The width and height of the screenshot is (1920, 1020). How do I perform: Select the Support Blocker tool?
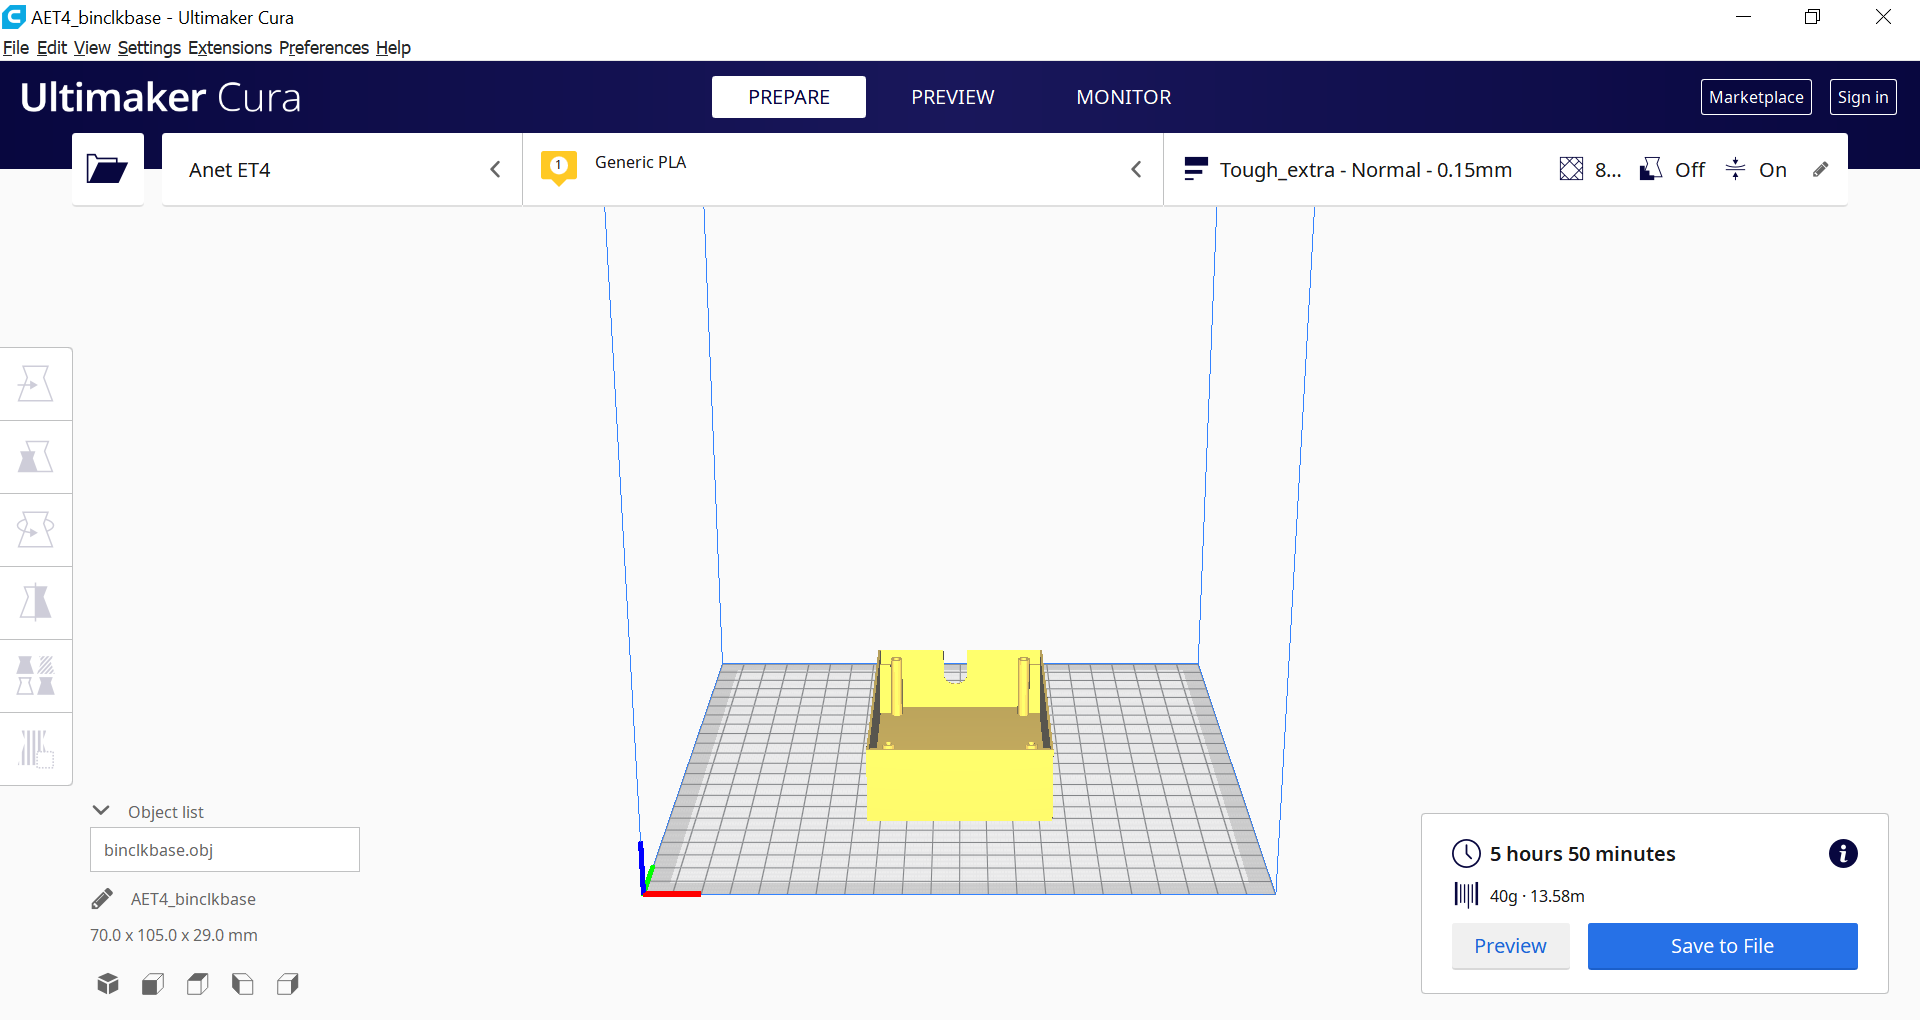(x=35, y=749)
